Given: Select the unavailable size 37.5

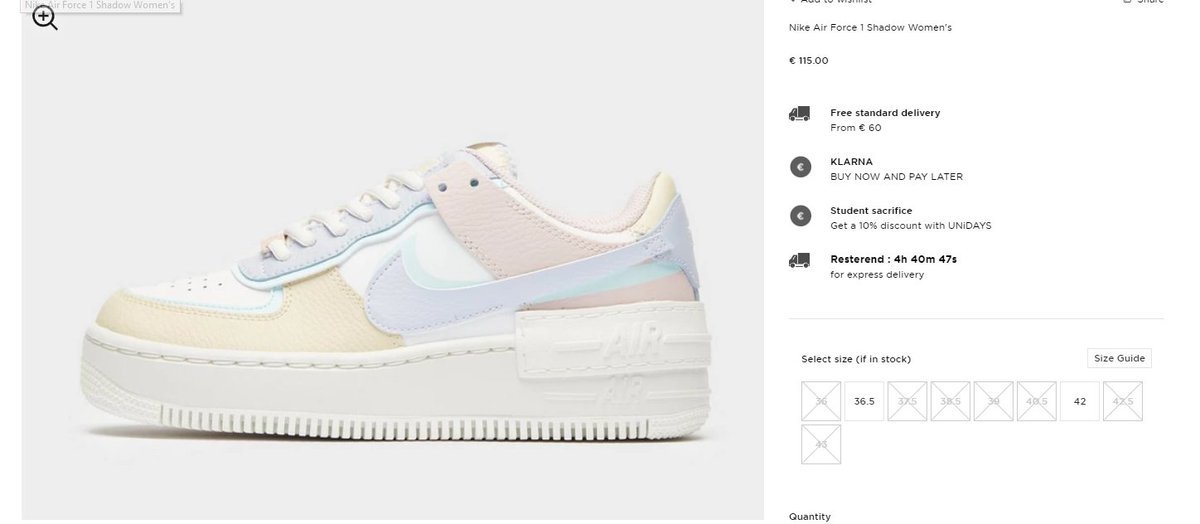Looking at the screenshot, I should pos(907,401).
